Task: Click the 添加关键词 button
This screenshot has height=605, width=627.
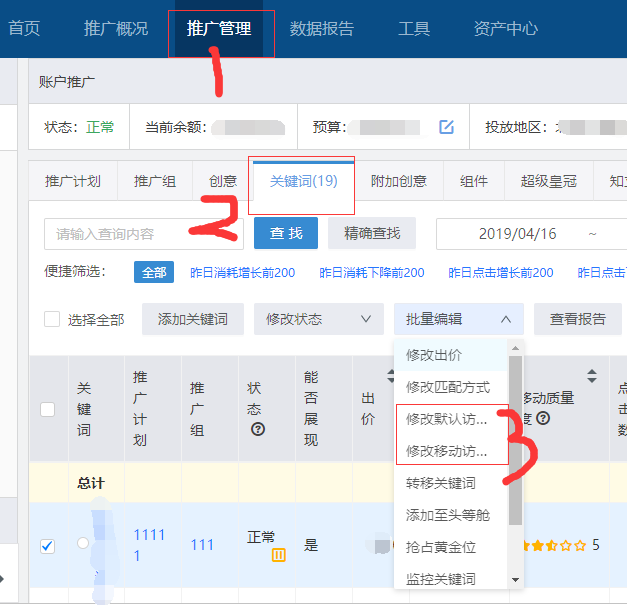Action: point(192,319)
